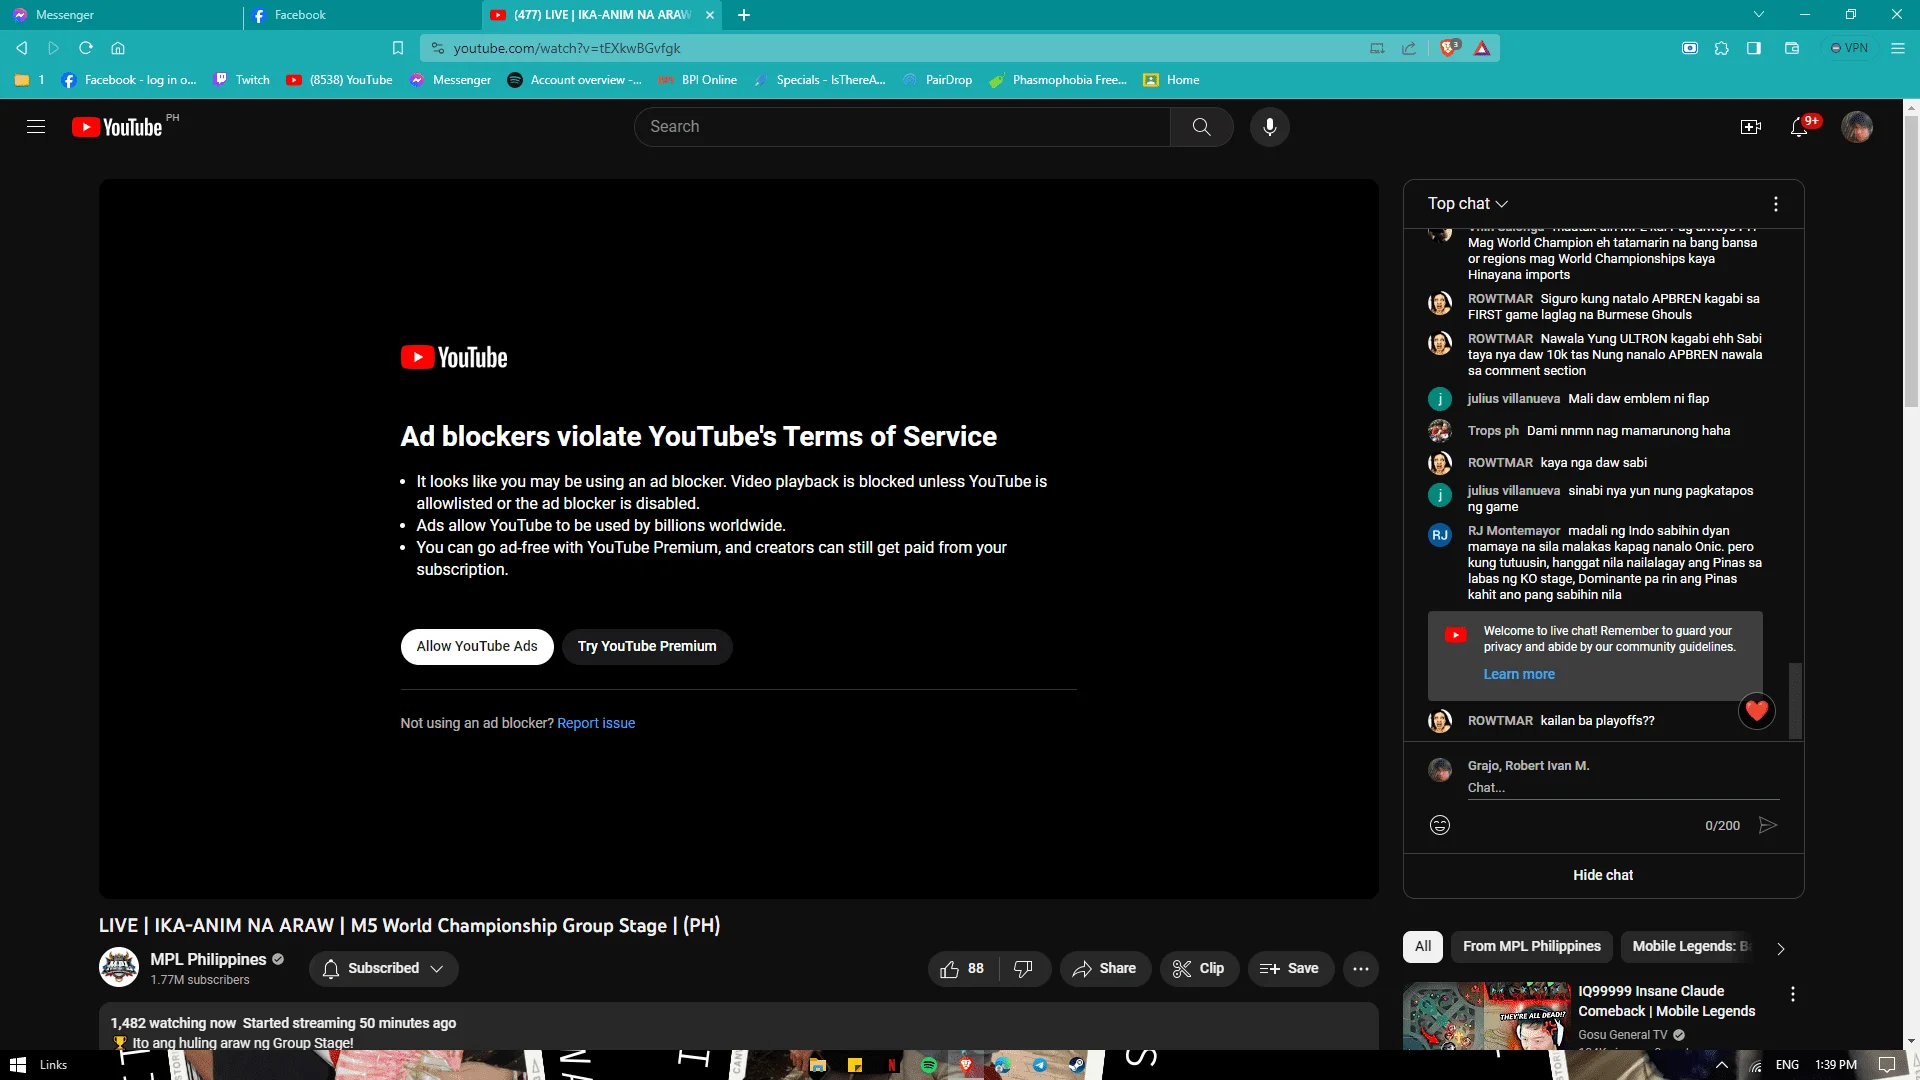Toggle the Brave VPN button
Screen dimensions: 1920x1080
pyautogui.click(x=1849, y=48)
